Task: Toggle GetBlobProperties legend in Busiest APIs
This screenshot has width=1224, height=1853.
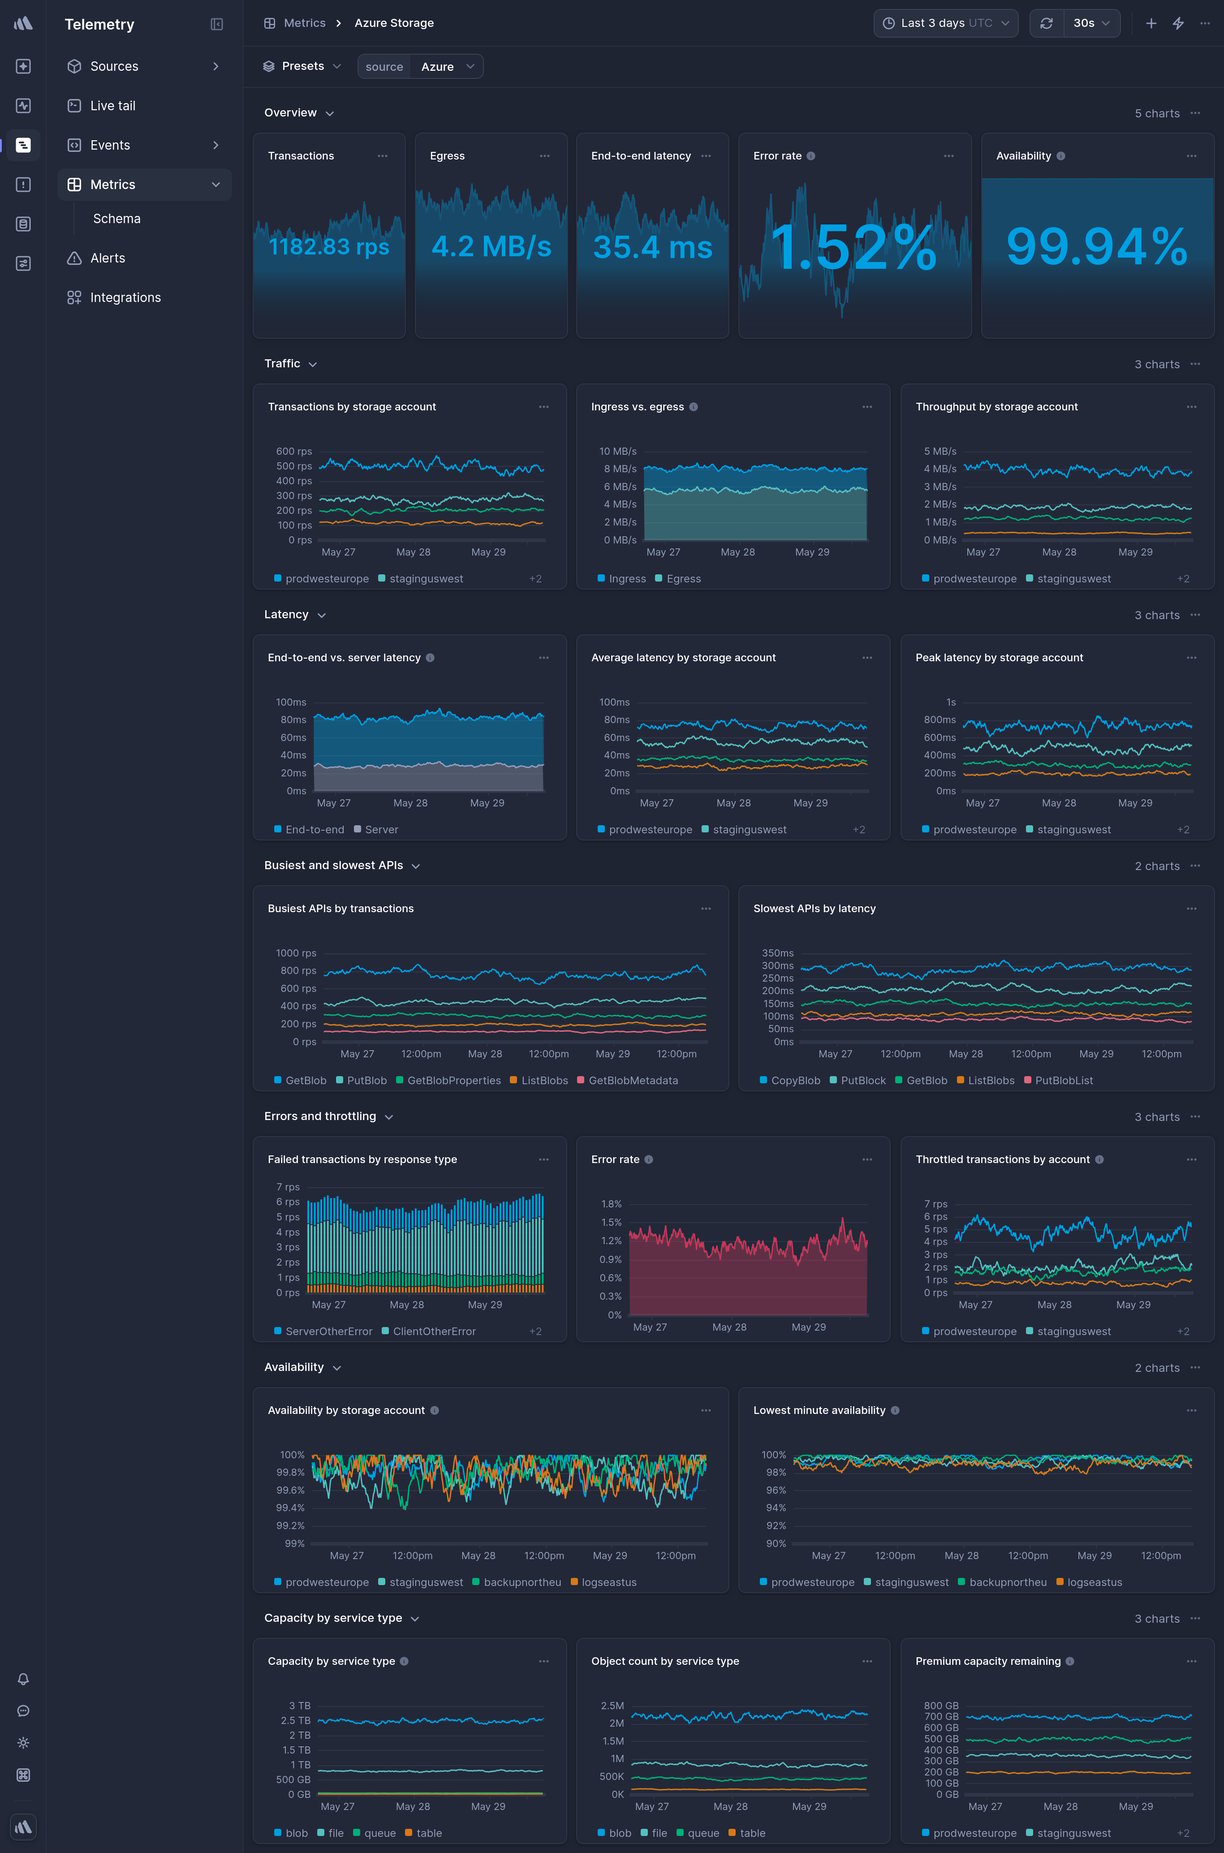Action: point(448,1081)
